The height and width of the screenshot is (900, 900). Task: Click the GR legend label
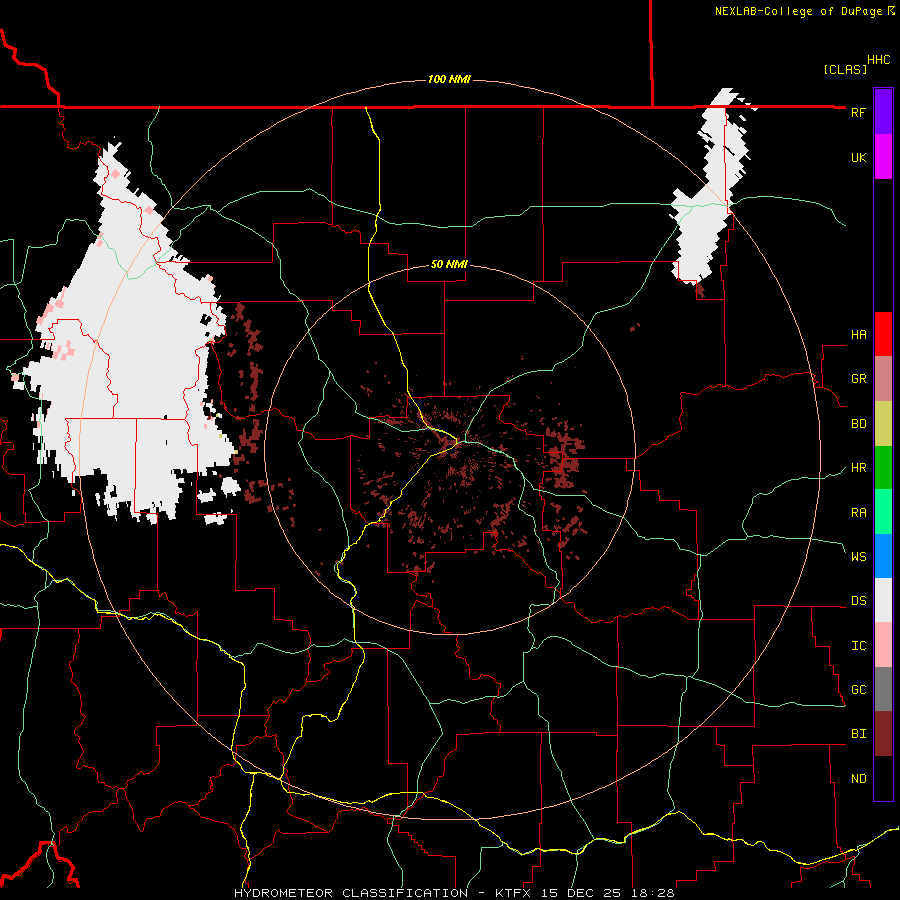click(858, 379)
